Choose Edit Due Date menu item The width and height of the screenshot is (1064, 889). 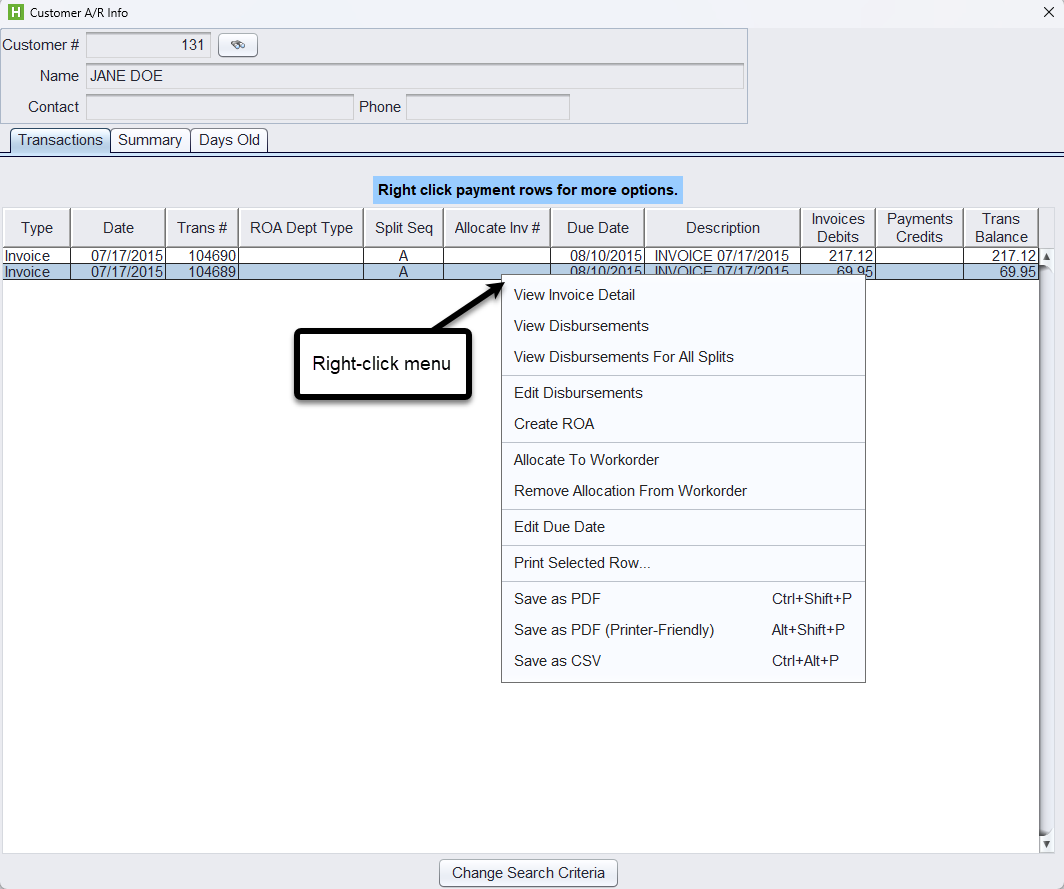point(559,527)
